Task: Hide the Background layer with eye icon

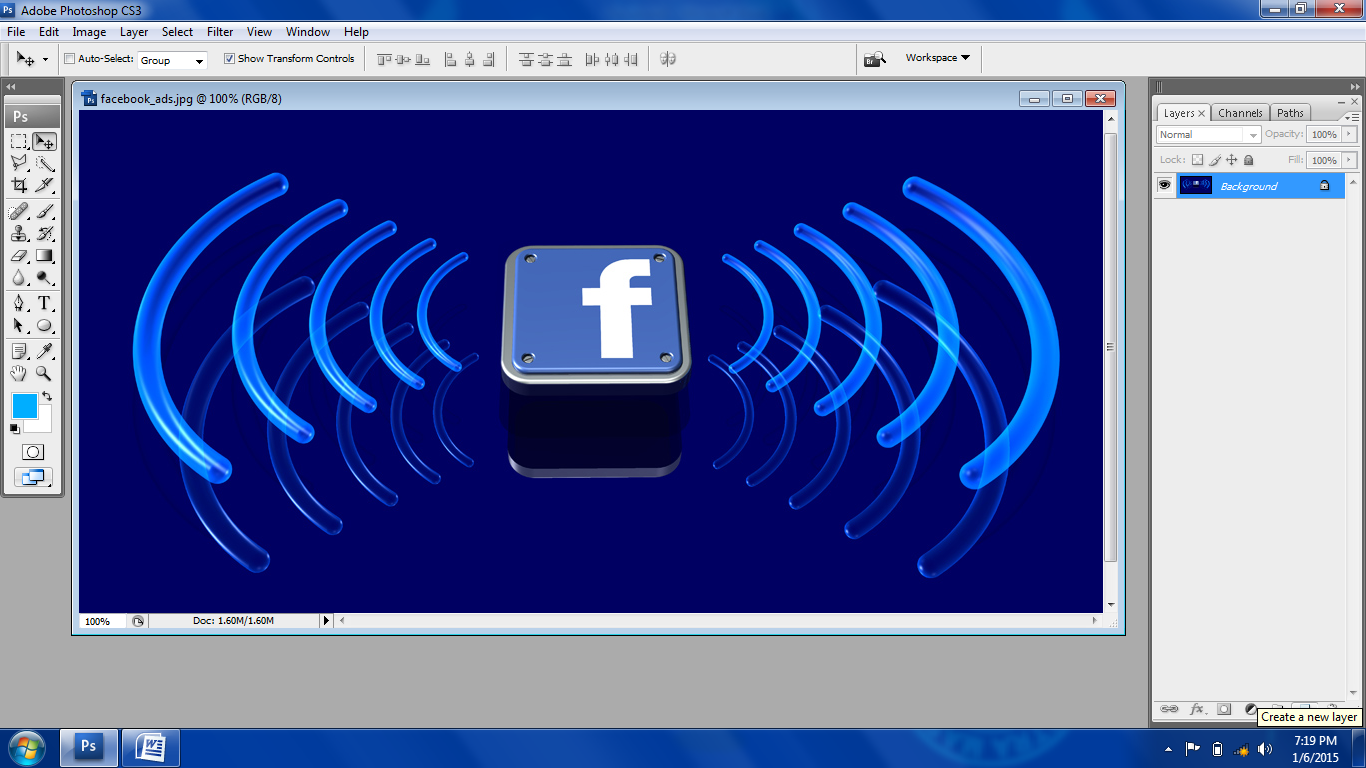Action: coord(1164,185)
